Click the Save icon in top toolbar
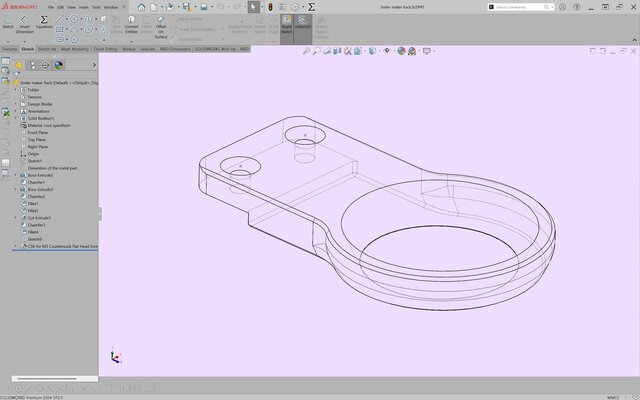The height and width of the screenshot is (400, 640). tap(187, 7)
